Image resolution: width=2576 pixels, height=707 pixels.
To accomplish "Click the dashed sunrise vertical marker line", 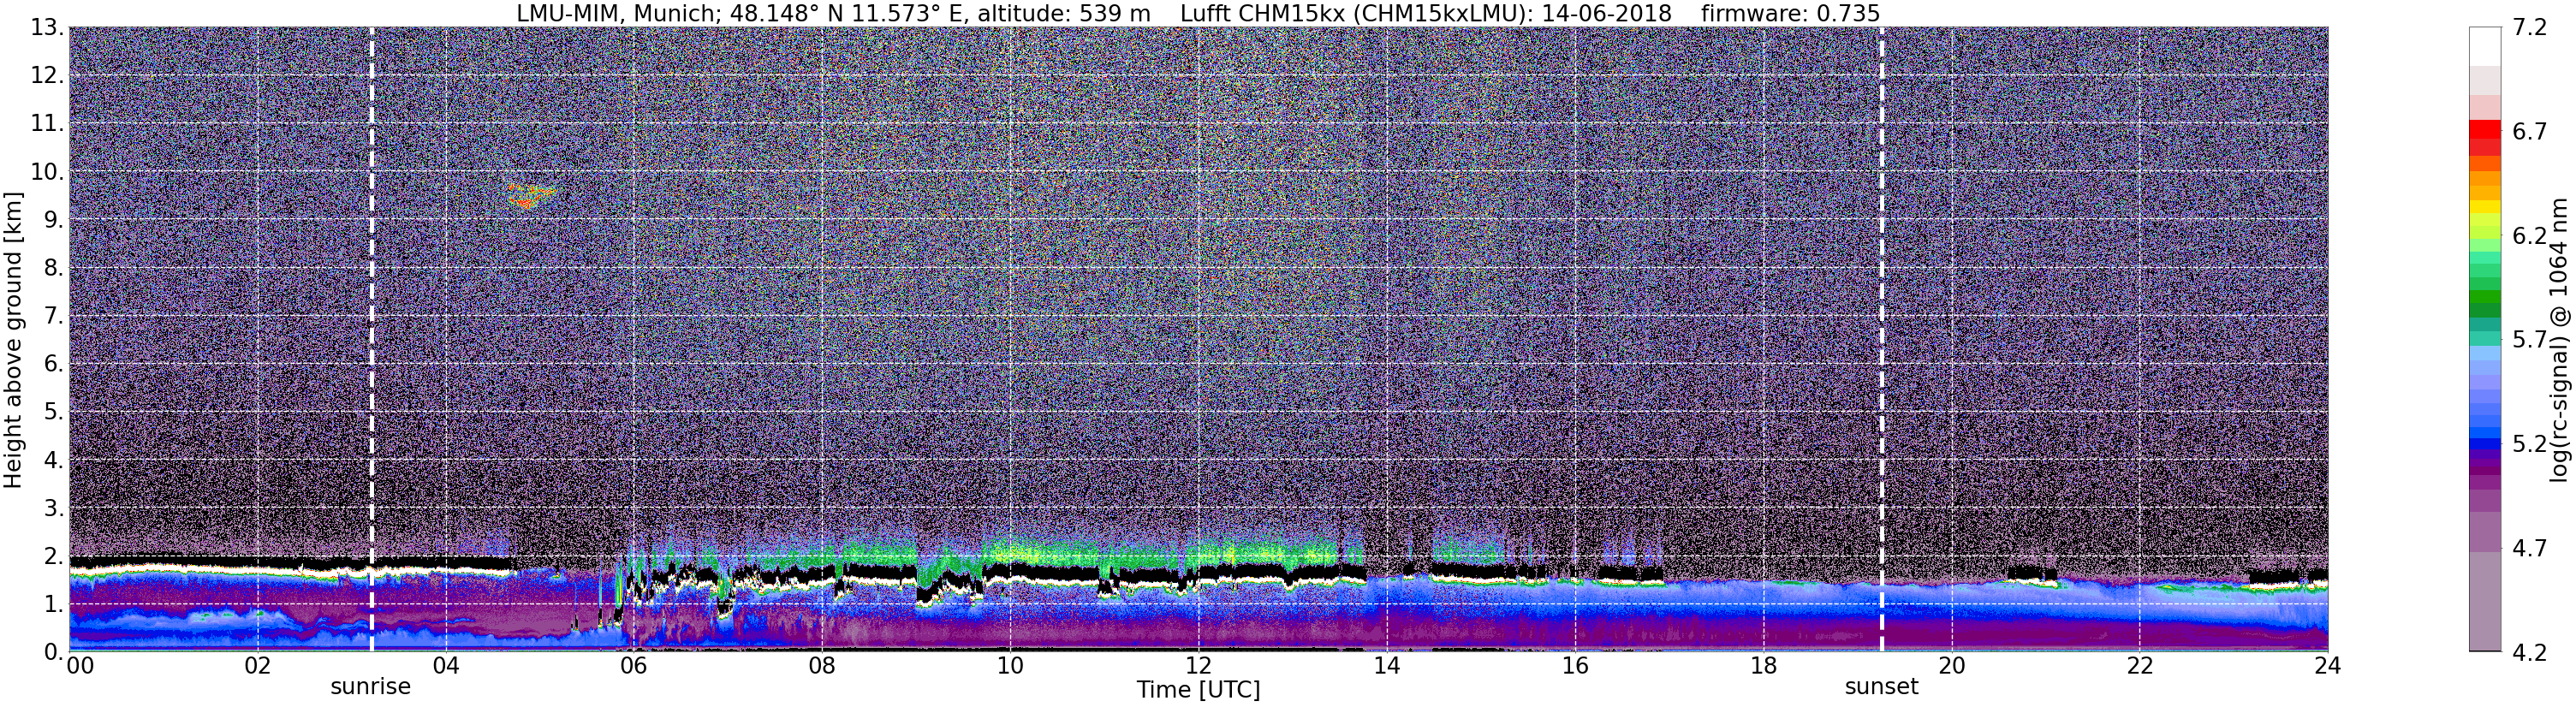I will tap(372, 339).
